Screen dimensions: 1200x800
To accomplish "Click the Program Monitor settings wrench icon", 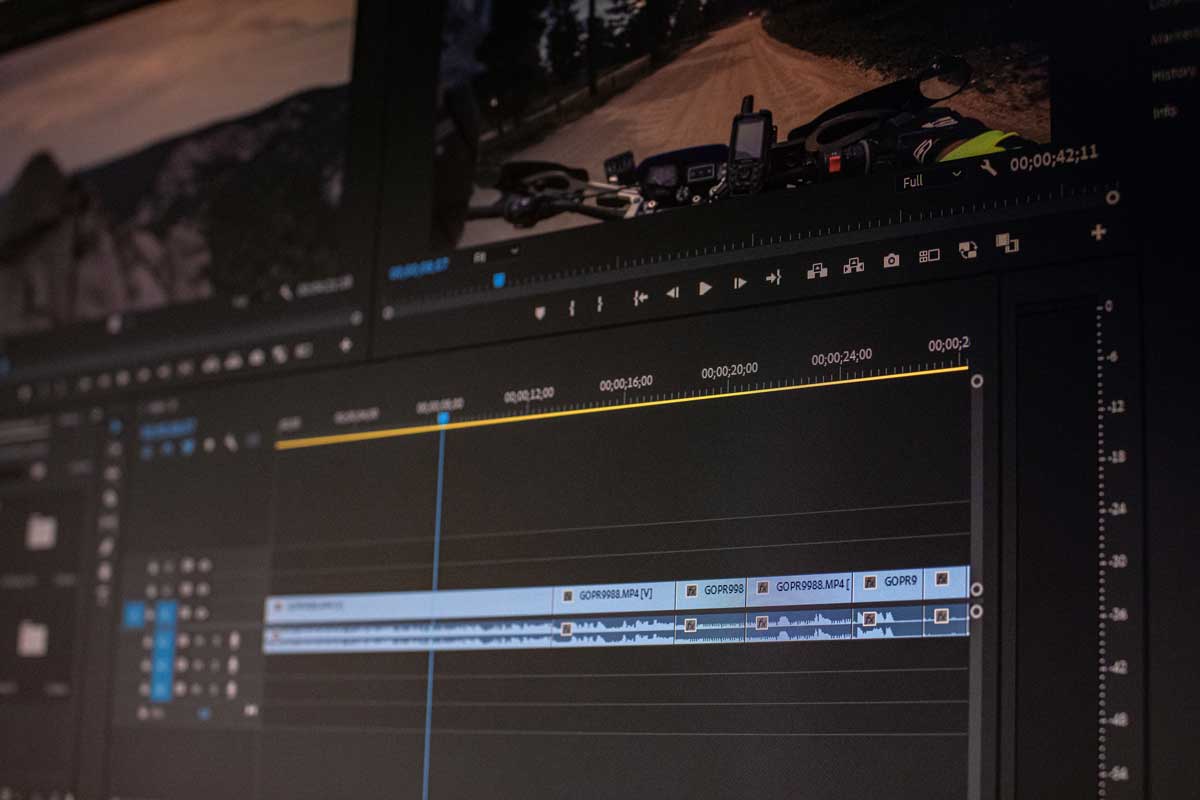I will pyautogui.click(x=988, y=167).
